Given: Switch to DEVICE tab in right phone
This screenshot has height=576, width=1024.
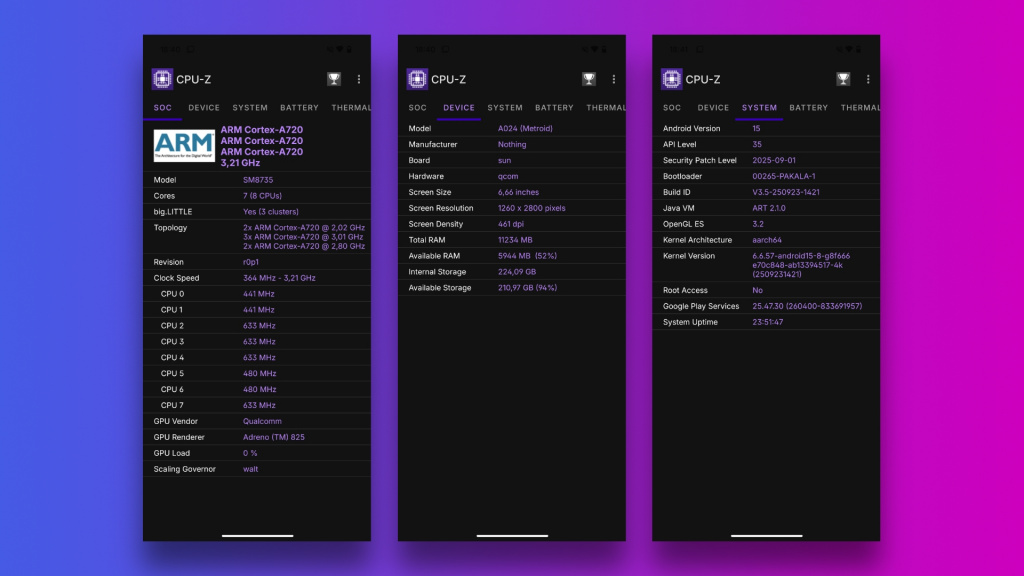Looking at the screenshot, I should [x=712, y=108].
